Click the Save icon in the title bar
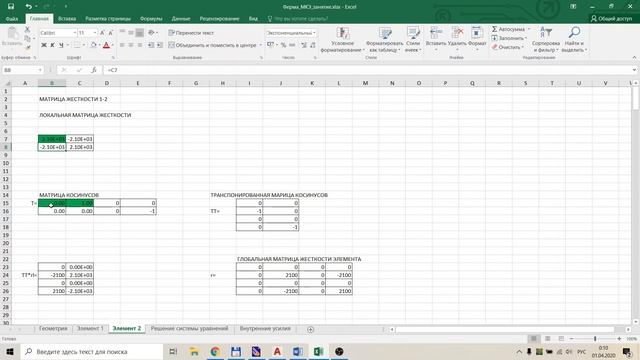 11,7
